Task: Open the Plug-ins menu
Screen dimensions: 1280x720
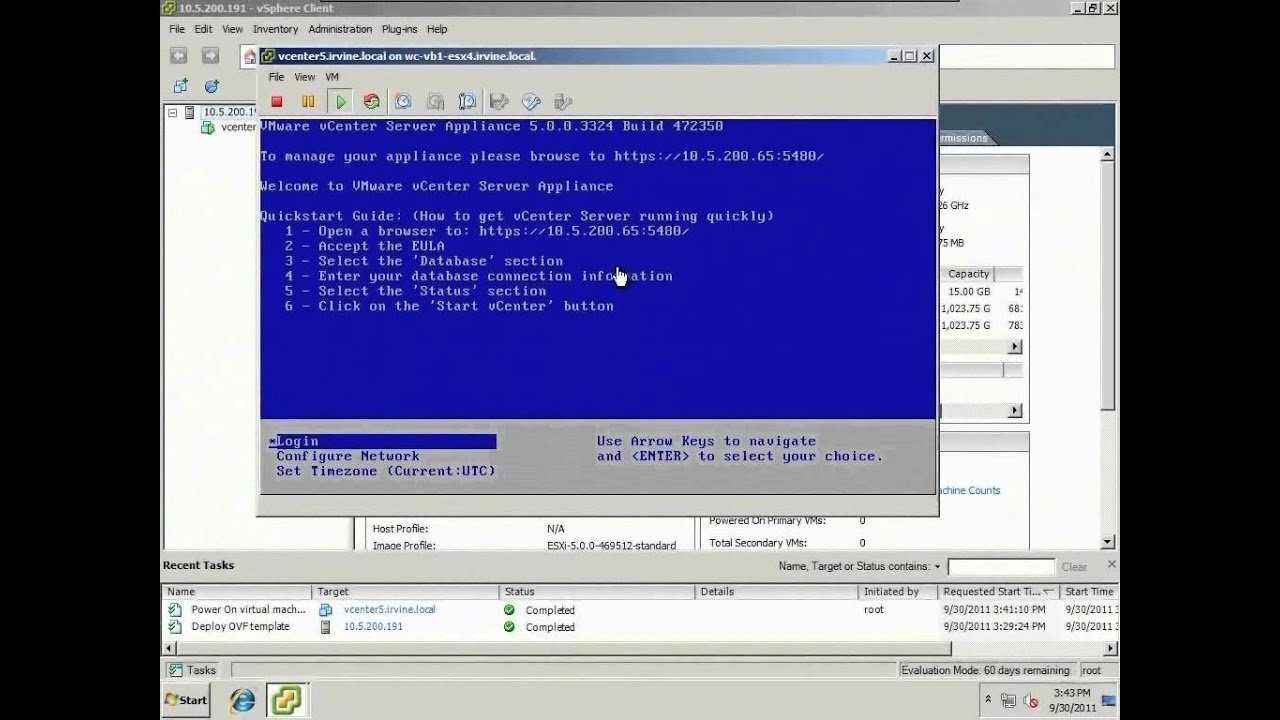Action: [399, 29]
